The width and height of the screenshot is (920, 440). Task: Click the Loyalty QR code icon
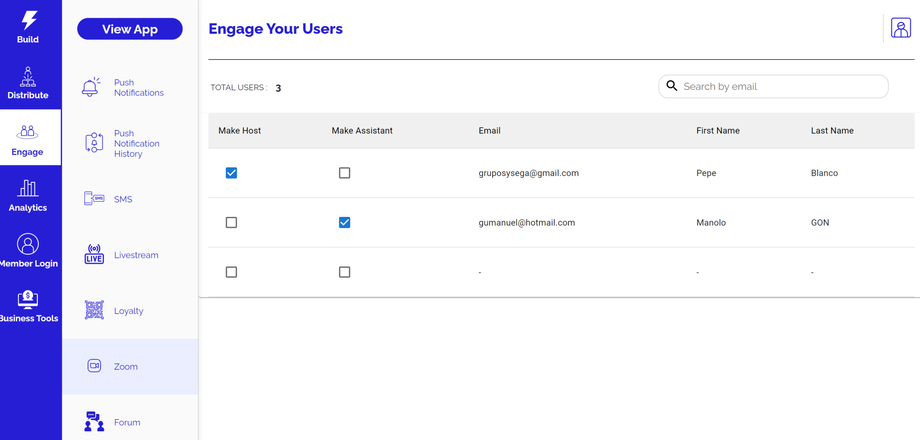click(94, 311)
